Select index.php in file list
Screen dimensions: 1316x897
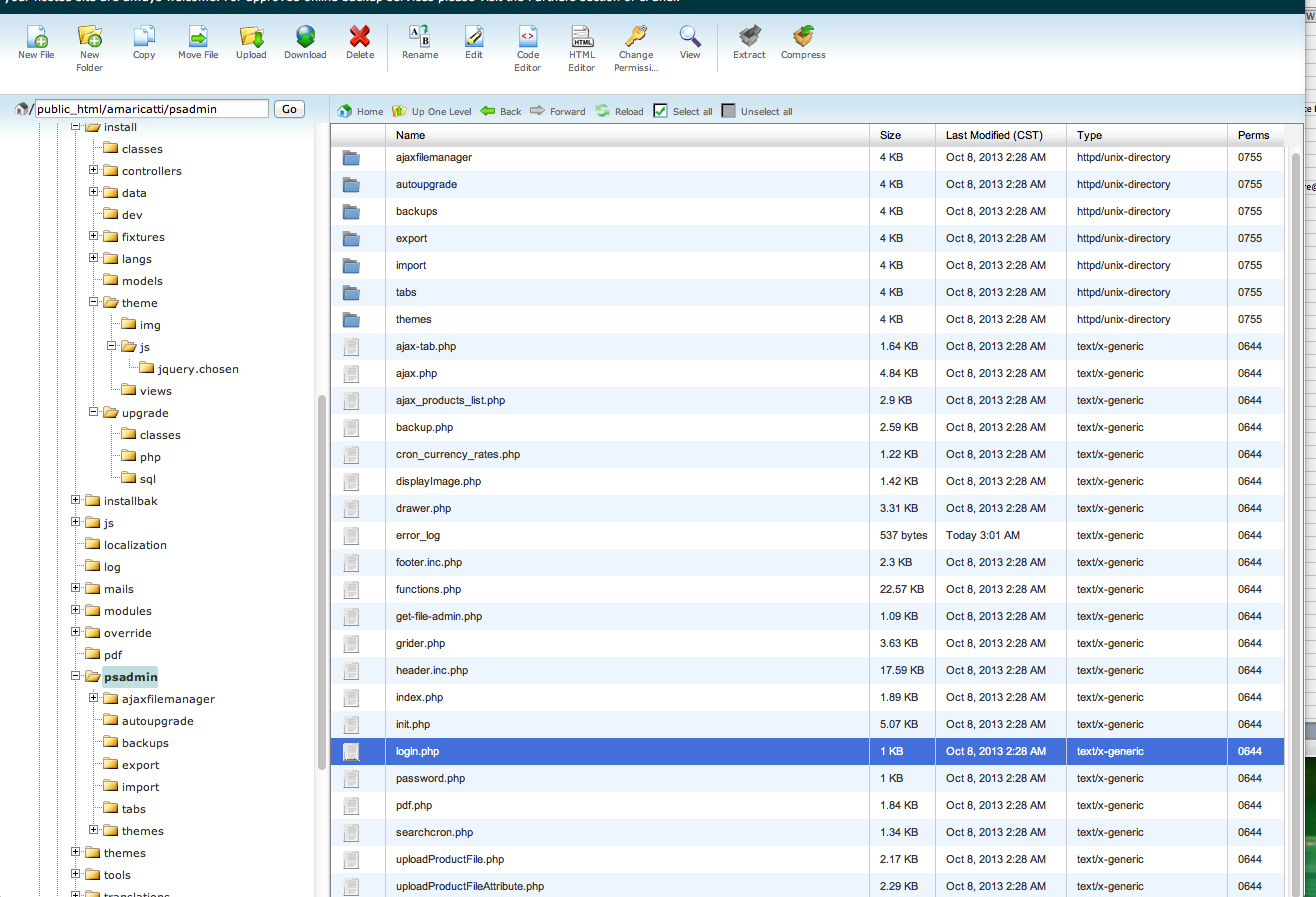click(x=807, y=697)
